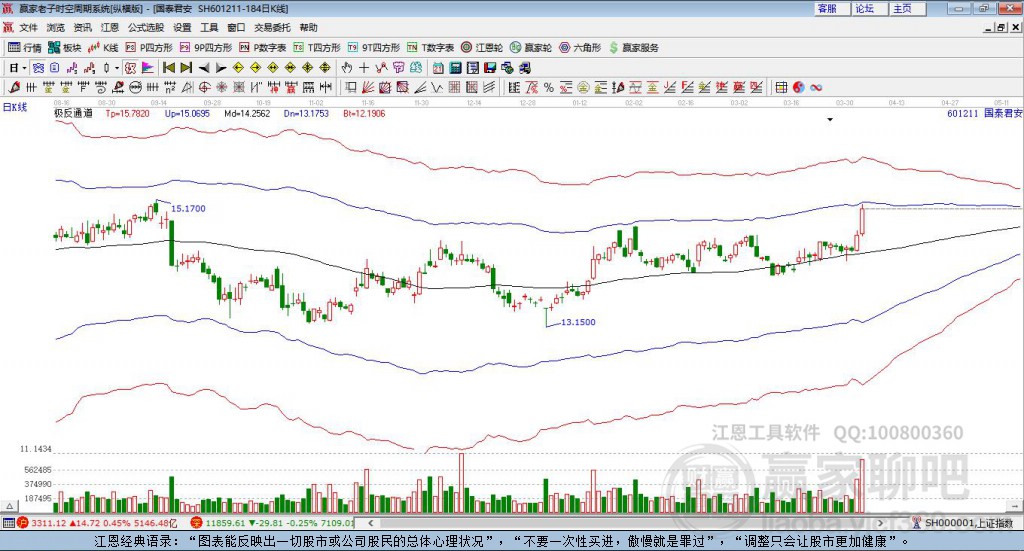Click the pink flag chart icon
This screenshot has height=551, width=1024.
[x=148, y=68]
